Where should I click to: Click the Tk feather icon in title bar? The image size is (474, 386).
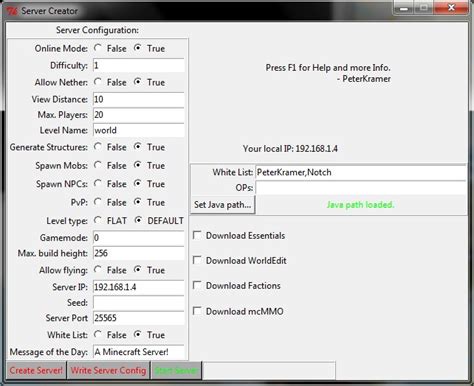pyautogui.click(x=12, y=11)
